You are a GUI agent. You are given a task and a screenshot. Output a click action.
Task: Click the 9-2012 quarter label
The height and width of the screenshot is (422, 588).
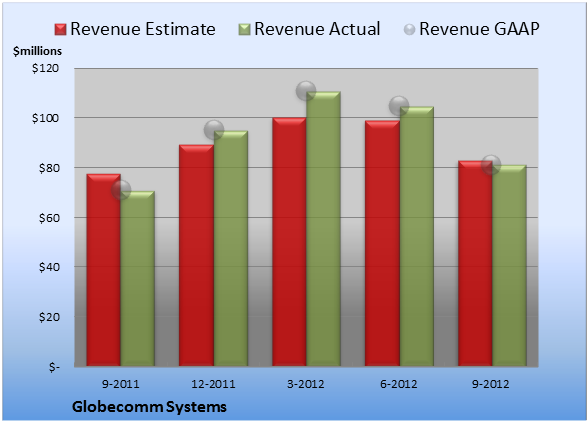490,384
